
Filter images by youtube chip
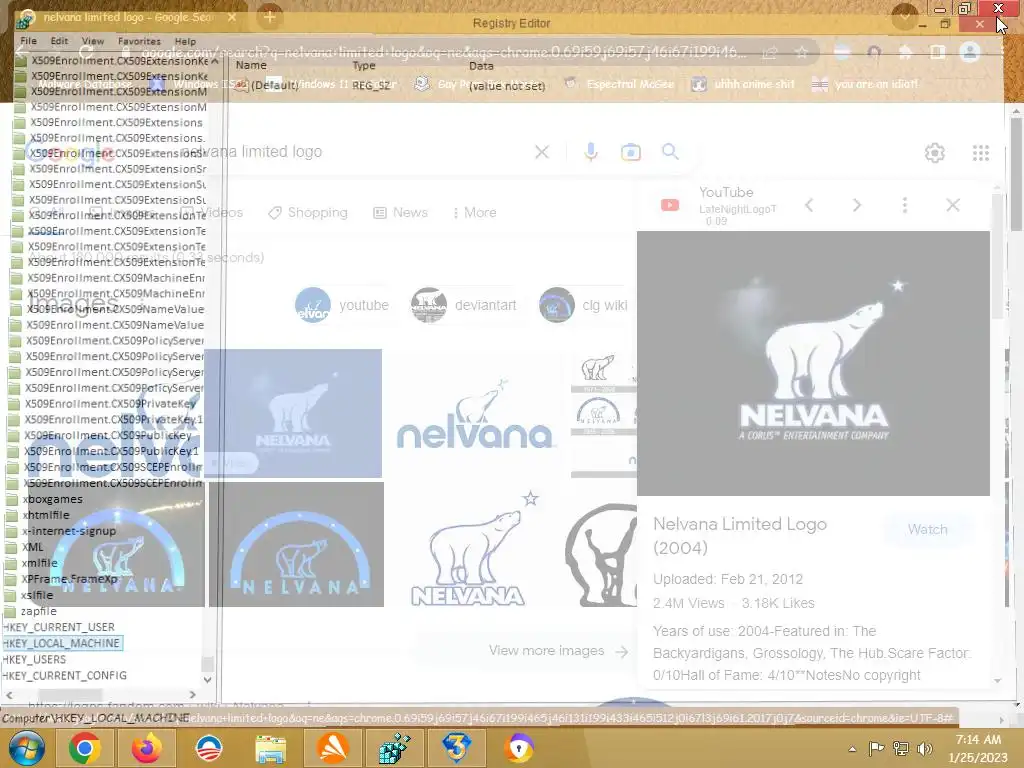pyautogui.click(x=342, y=305)
